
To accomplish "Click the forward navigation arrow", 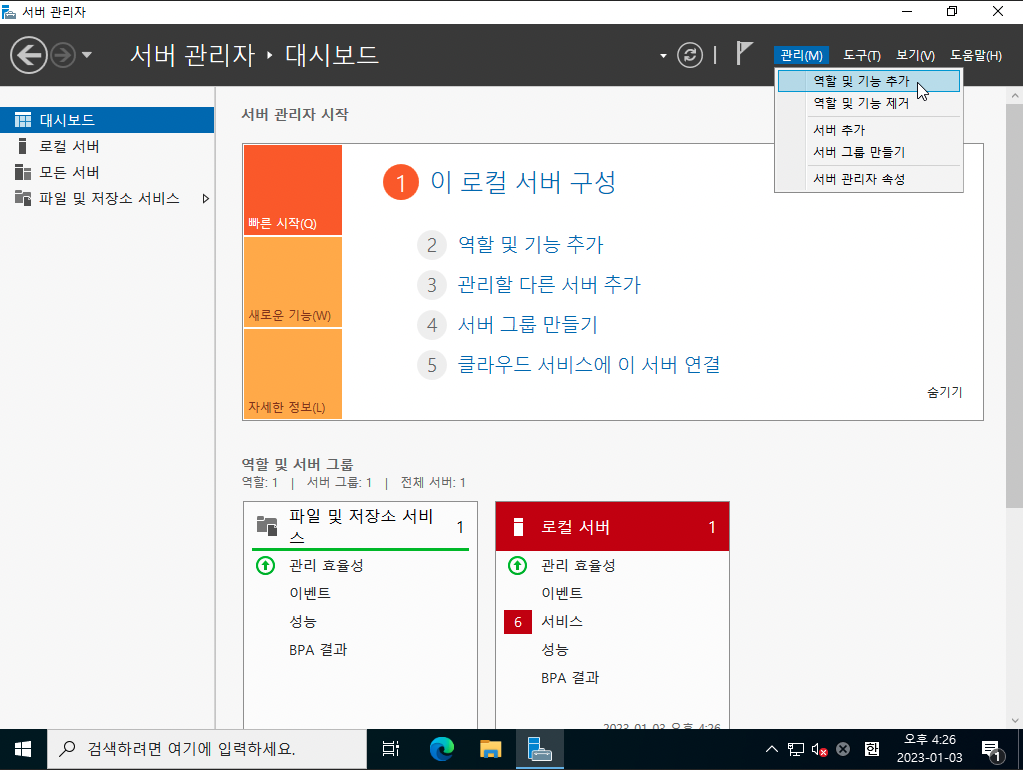I will pos(63,55).
